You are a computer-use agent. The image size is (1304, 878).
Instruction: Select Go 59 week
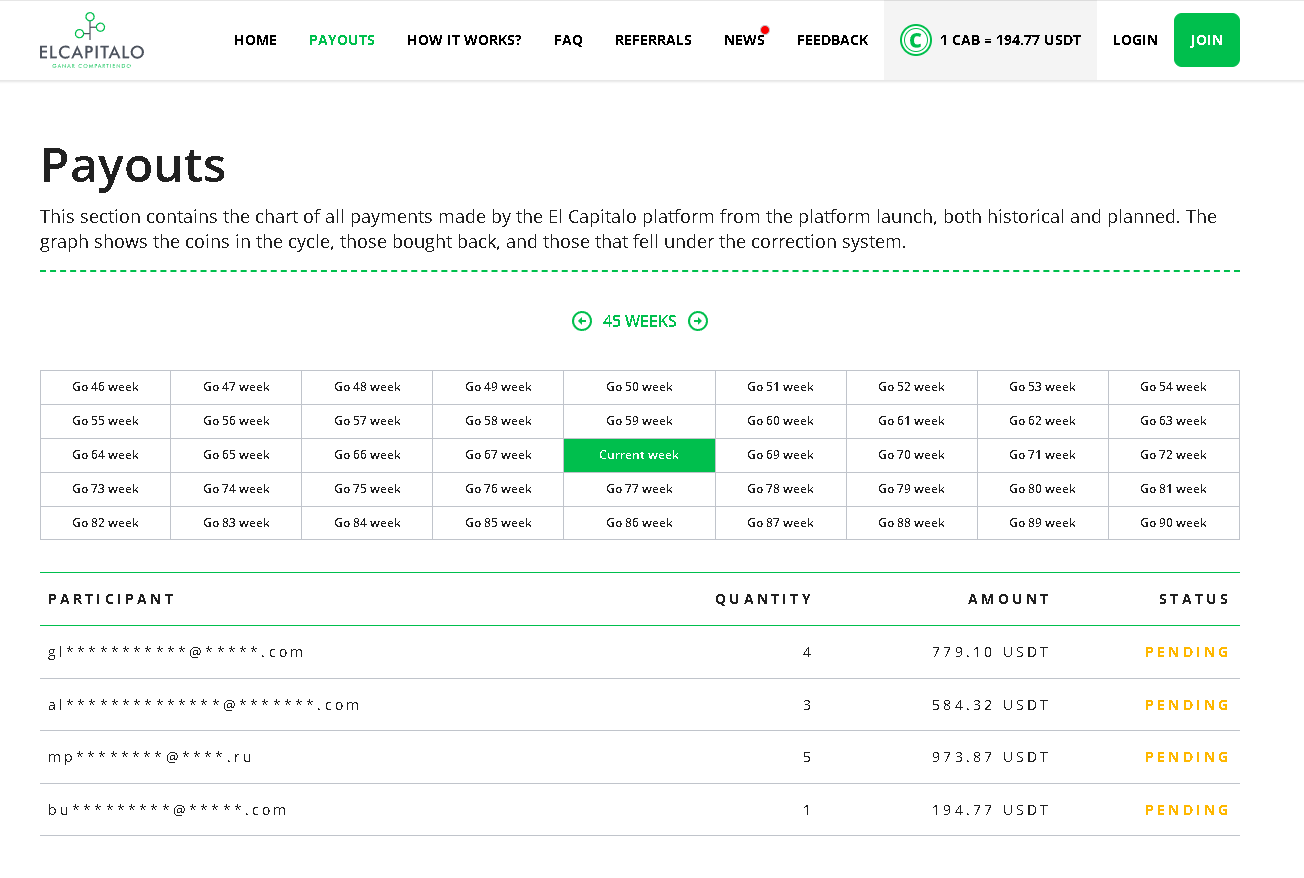pos(639,421)
